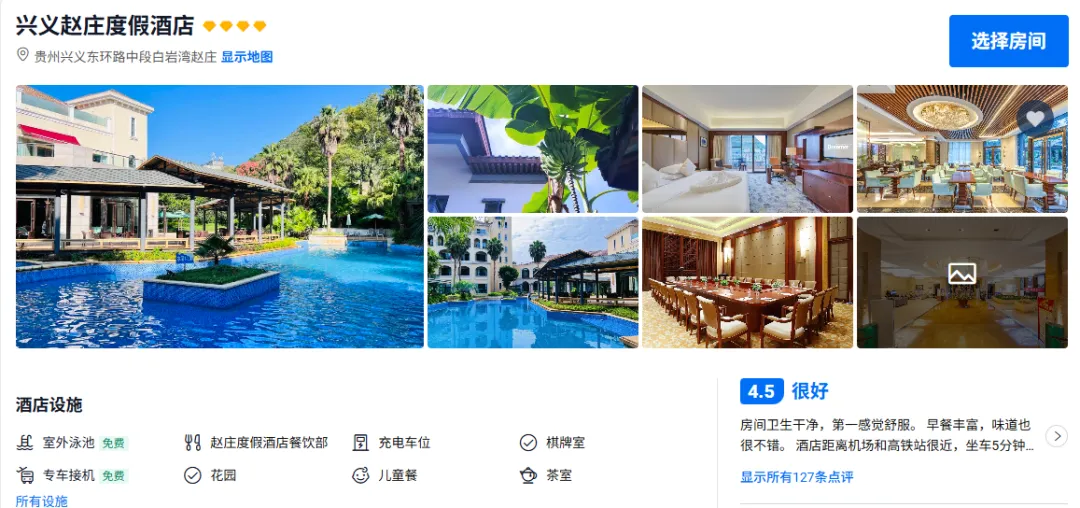Click the fork and knife restaurant icon
Screen dimensions: 1080x508
(x=193, y=443)
